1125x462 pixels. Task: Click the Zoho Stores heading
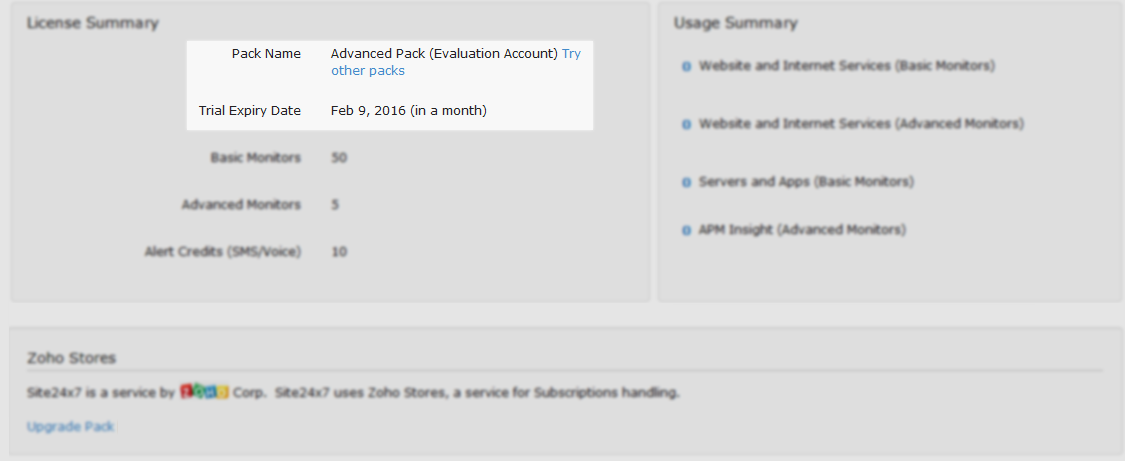point(71,357)
